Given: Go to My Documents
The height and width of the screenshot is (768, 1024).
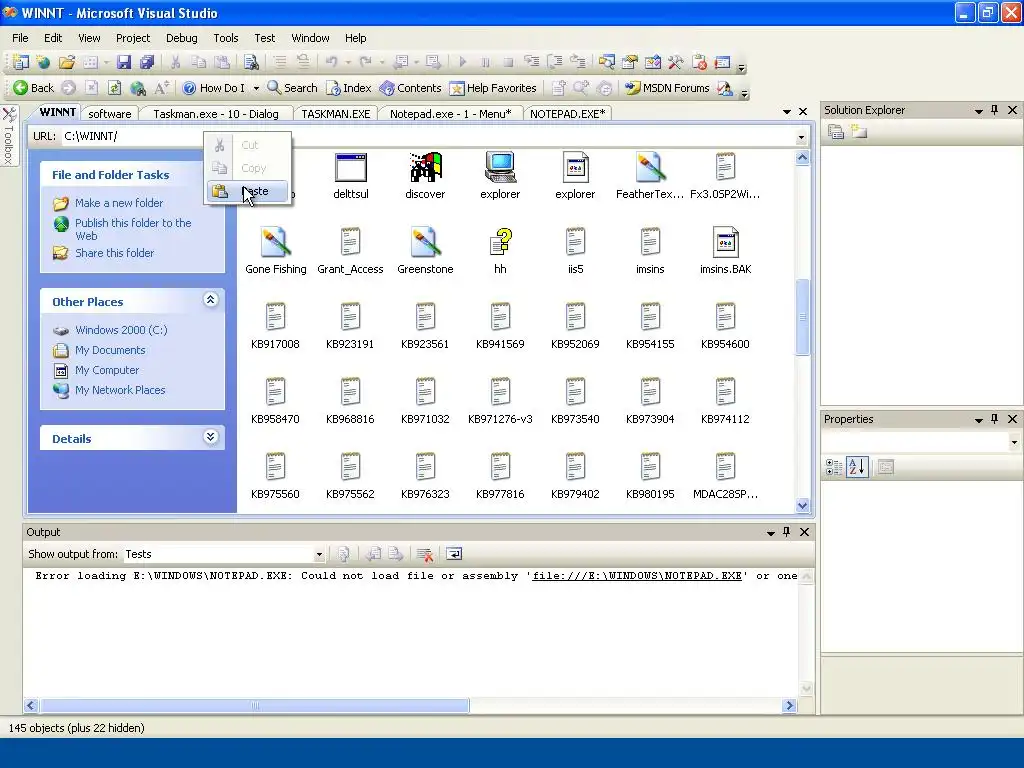Looking at the screenshot, I should (110, 350).
